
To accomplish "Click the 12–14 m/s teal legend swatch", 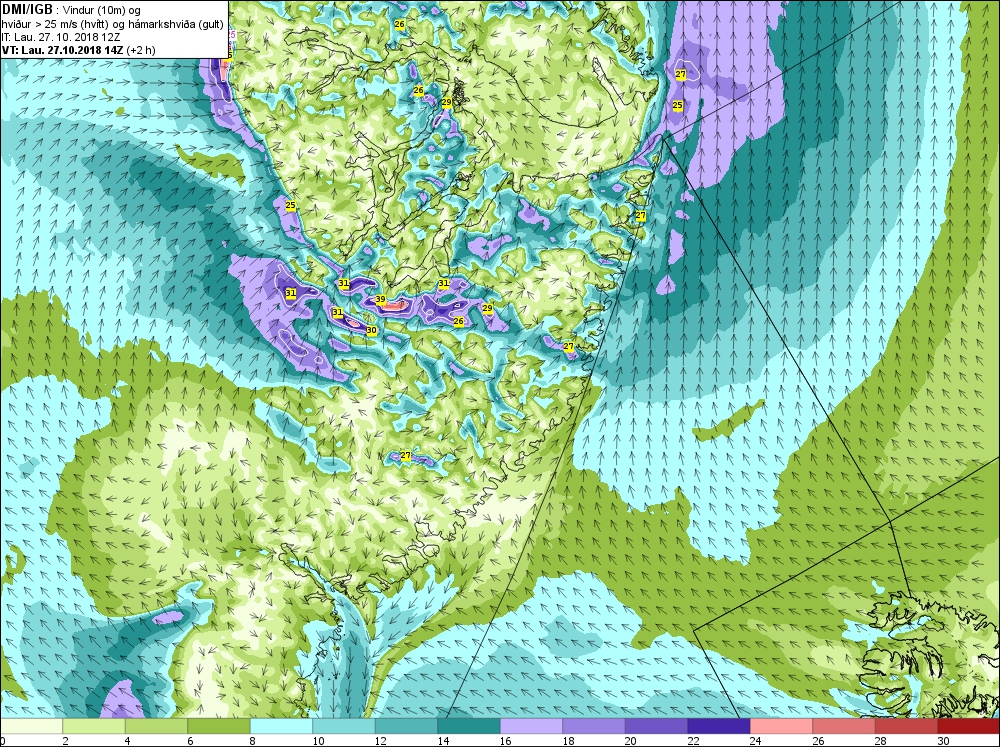I will (406, 726).
